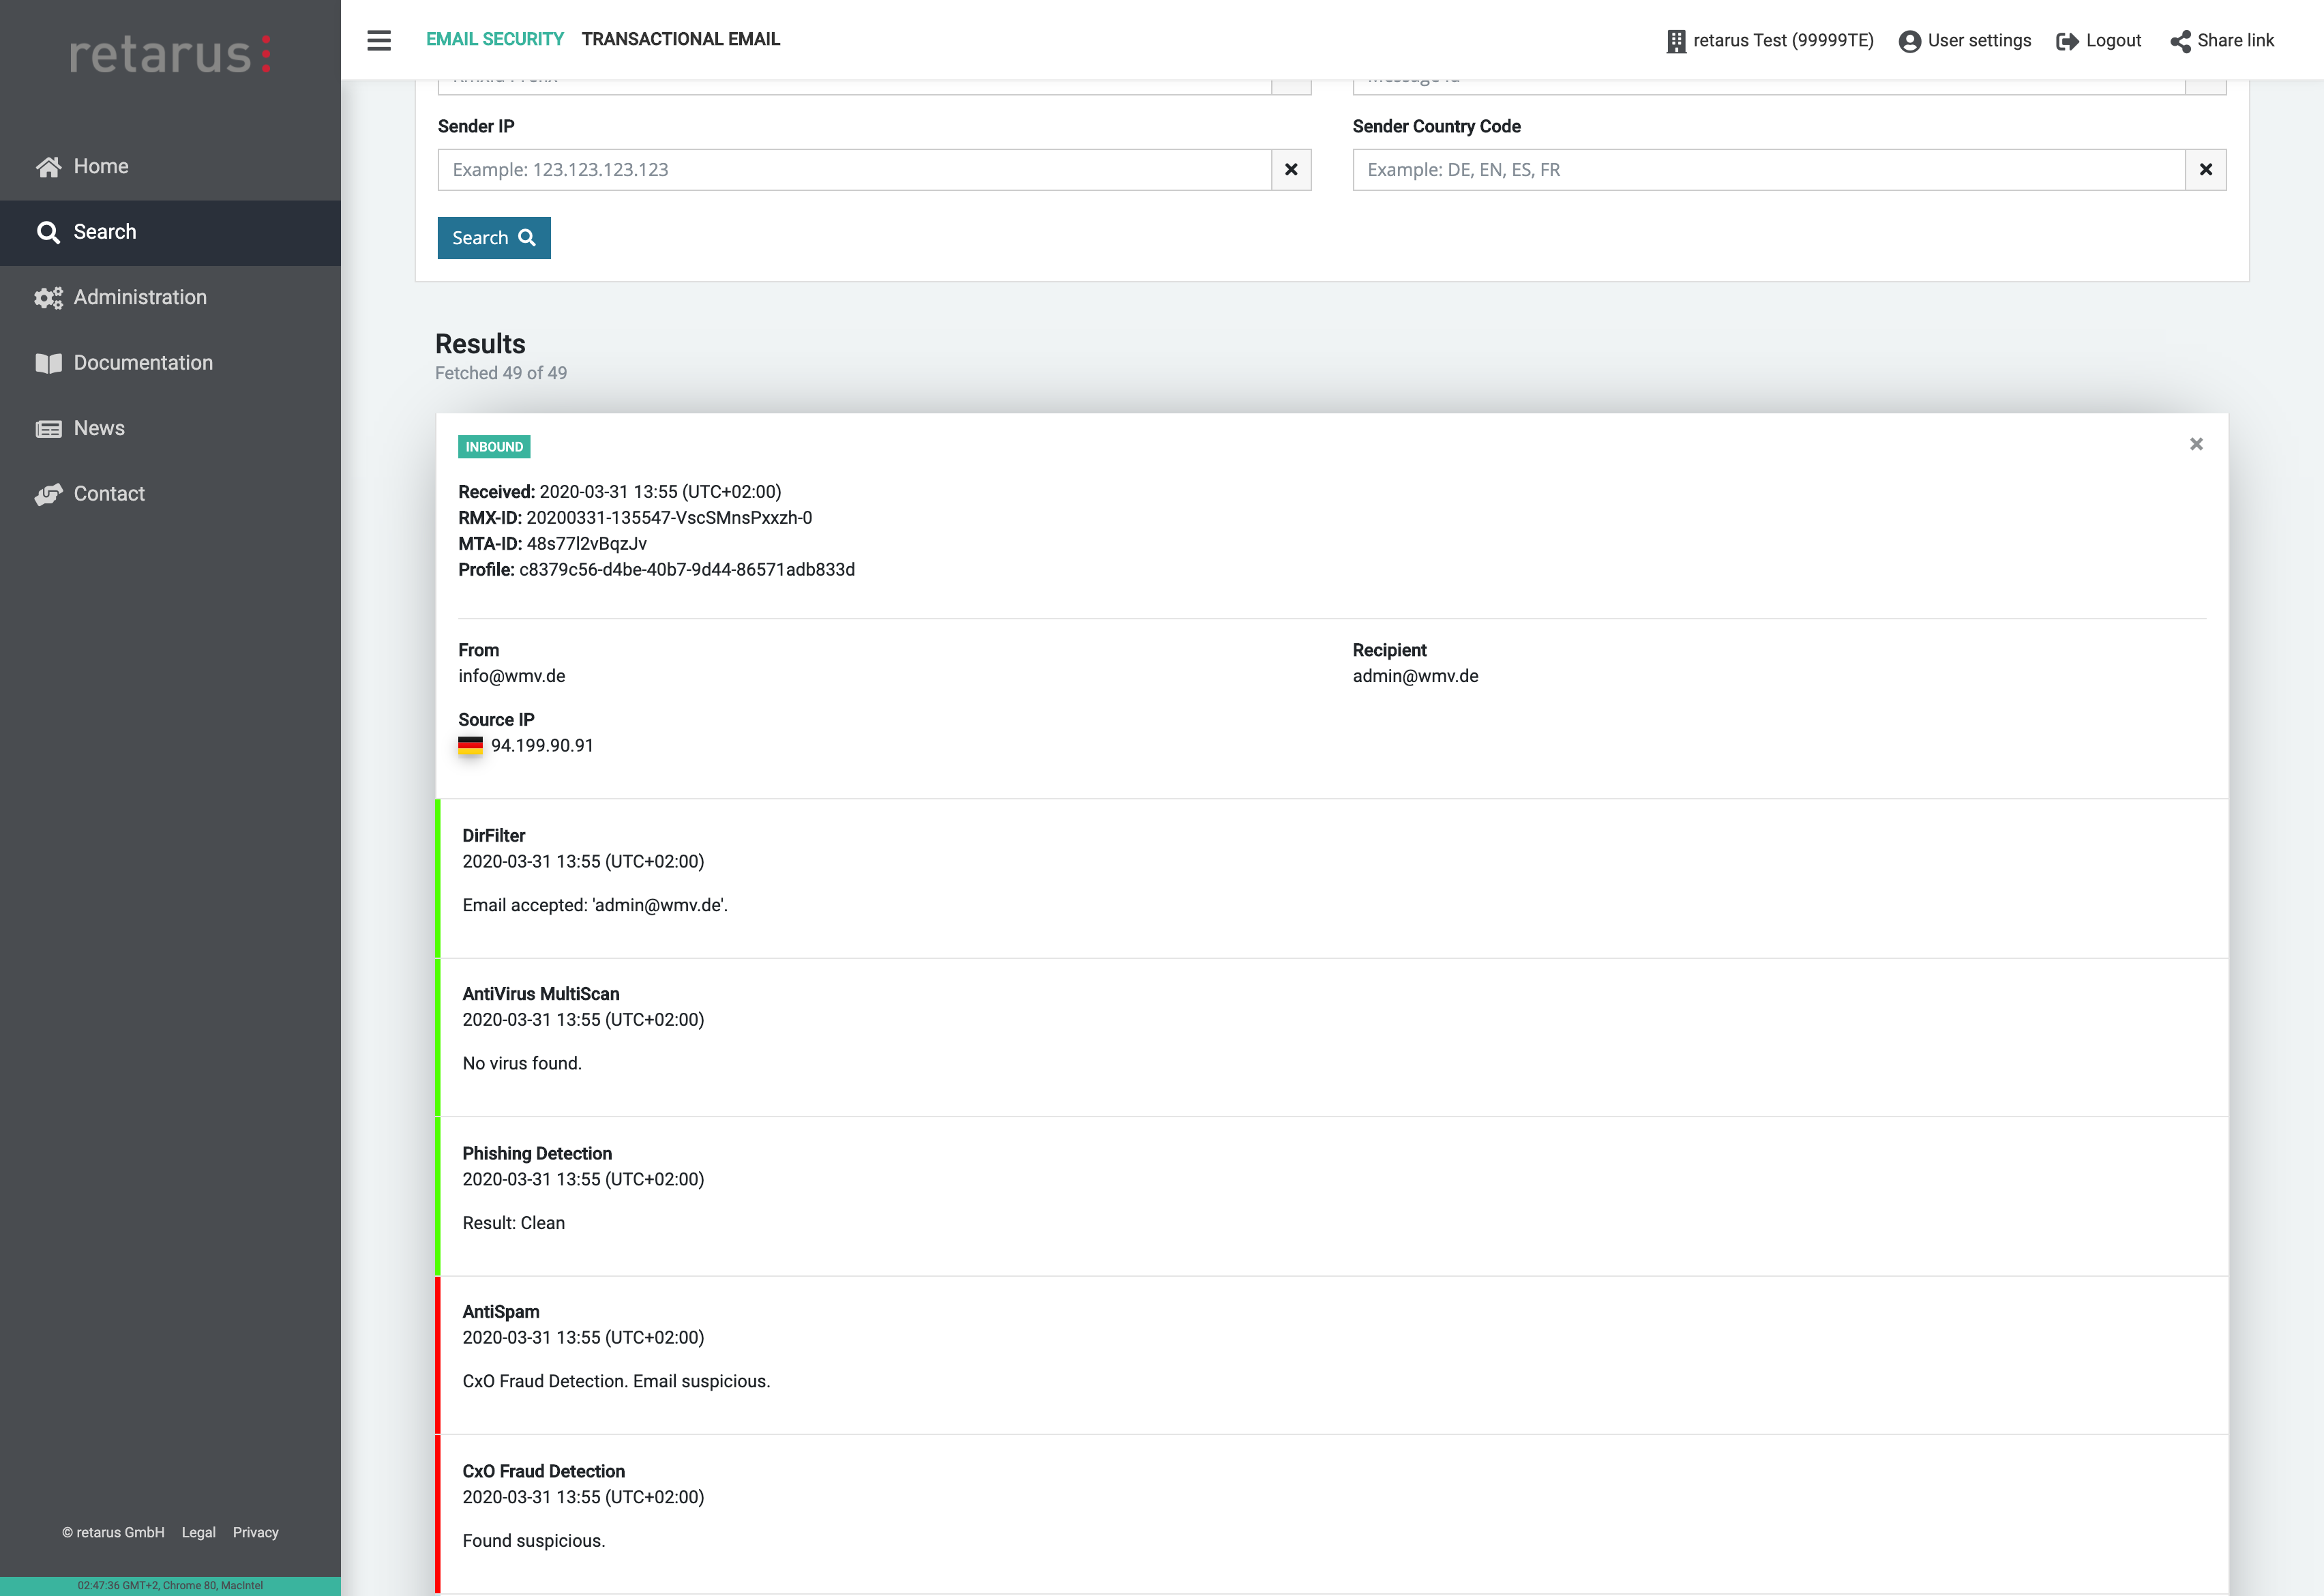Switch to Transactional Email tab

pyautogui.click(x=681, y=39)
